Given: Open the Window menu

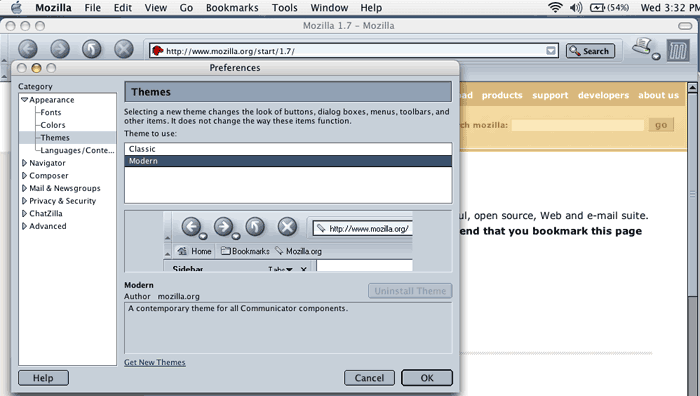Looking at the screenshot, I should pos(329,8).
